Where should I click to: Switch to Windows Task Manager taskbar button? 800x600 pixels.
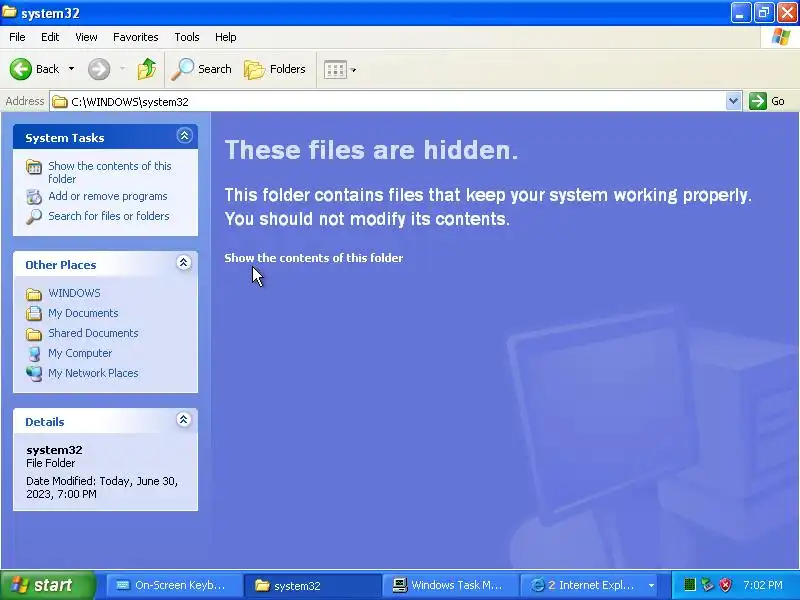click(x=449, y=585)
